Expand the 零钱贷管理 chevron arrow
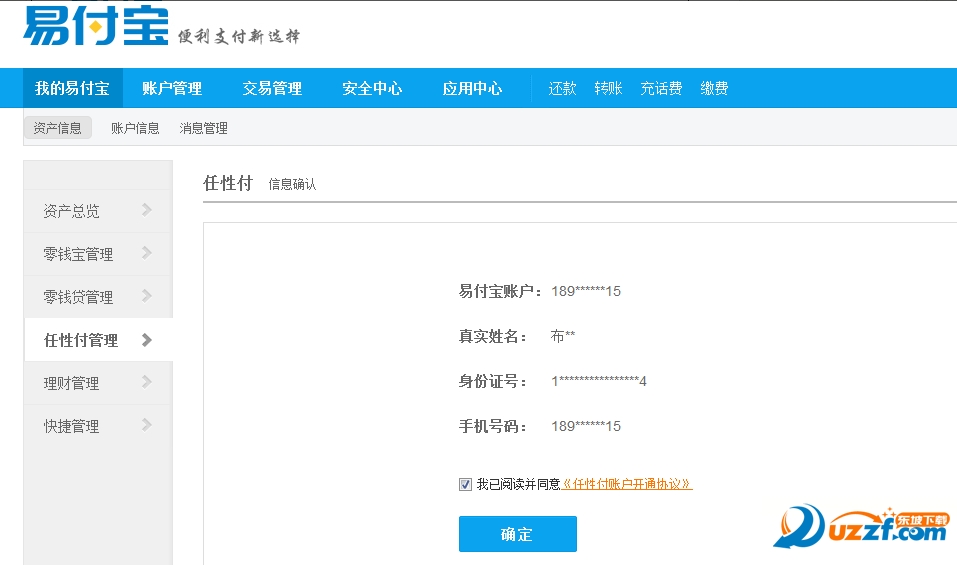957x565 pixels. 146,296
